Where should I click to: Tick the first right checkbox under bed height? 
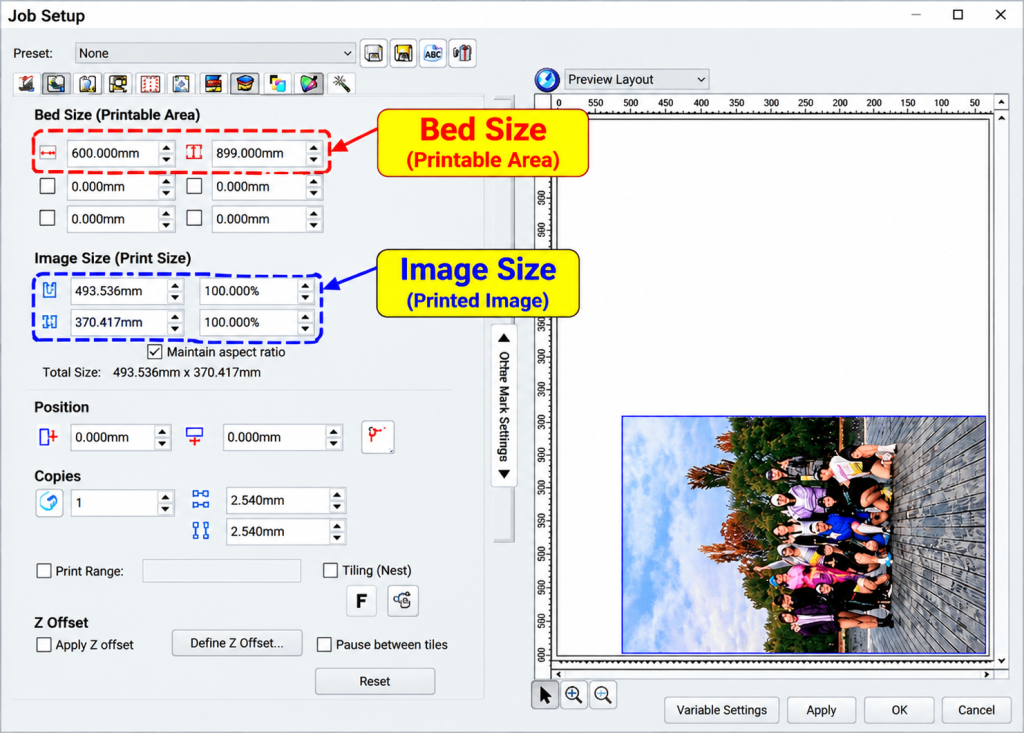click(194, 186)
